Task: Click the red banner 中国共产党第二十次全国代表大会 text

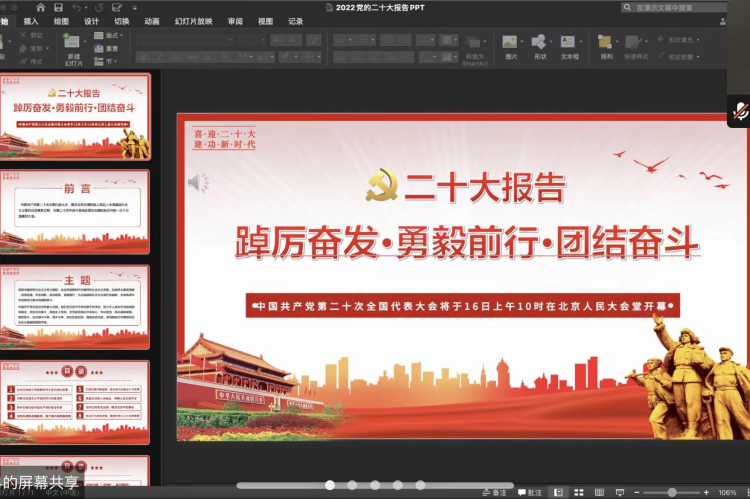Action: tap(463, 306)
